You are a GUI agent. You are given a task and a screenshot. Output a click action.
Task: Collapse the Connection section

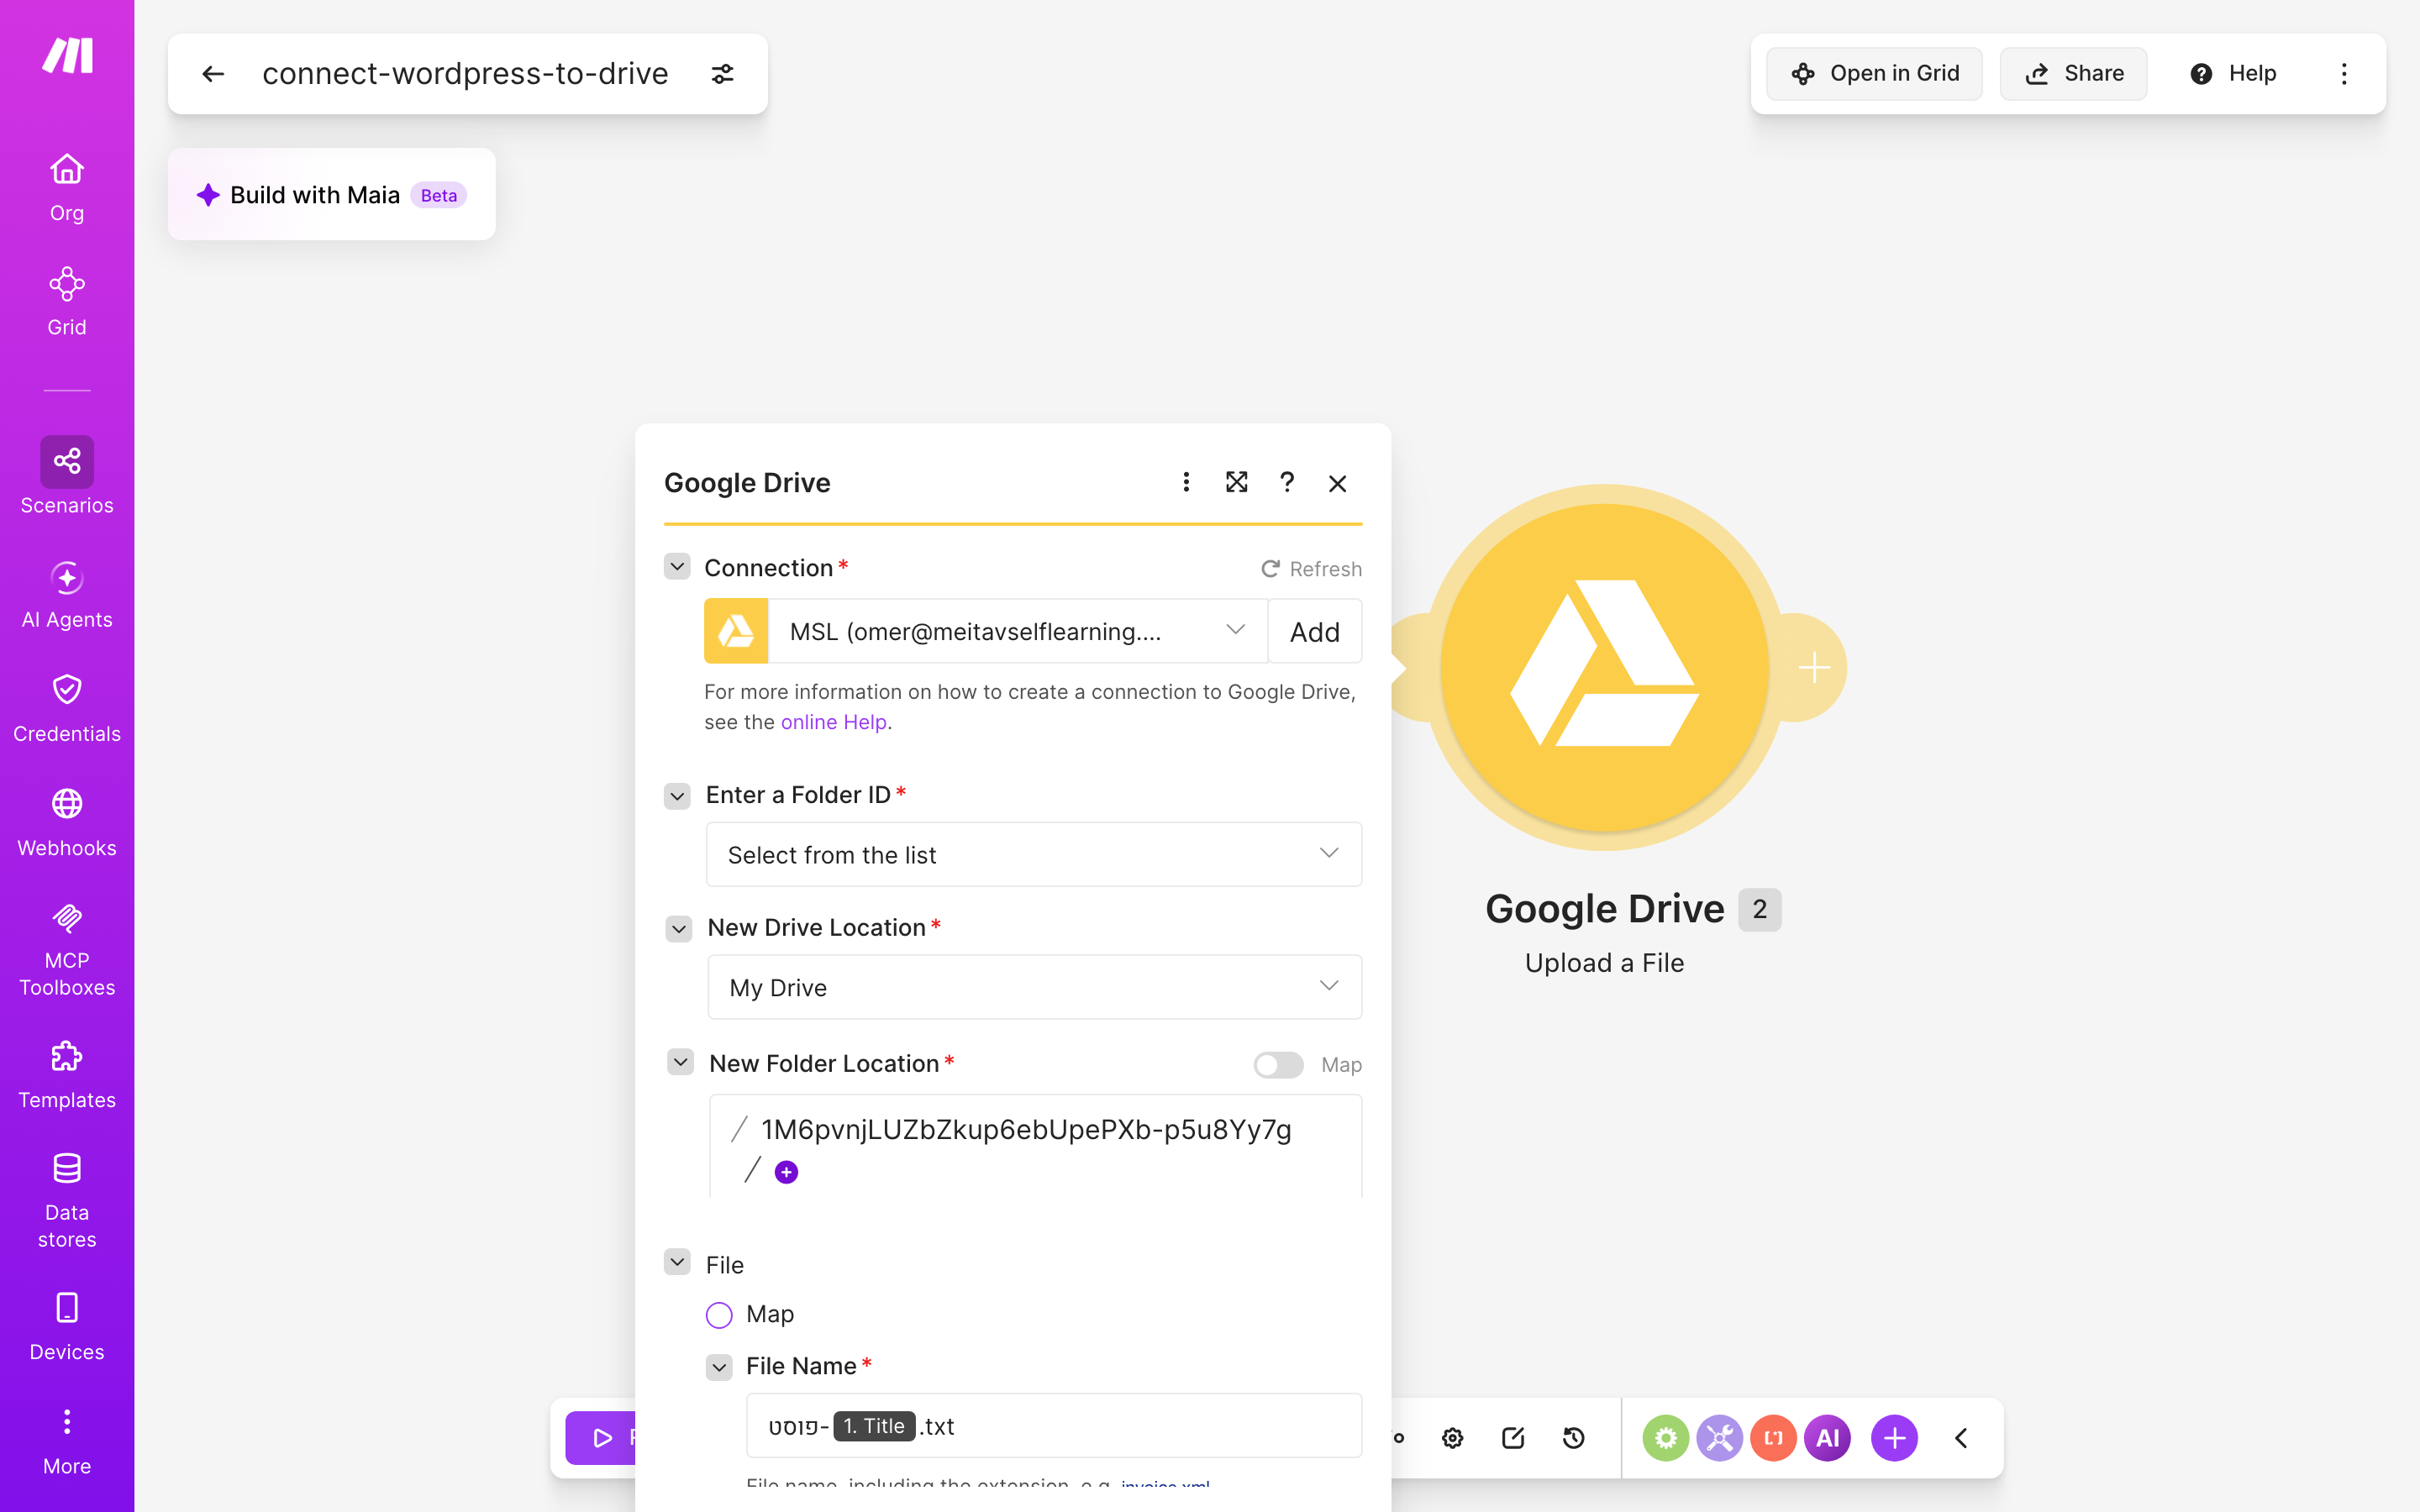677,567
